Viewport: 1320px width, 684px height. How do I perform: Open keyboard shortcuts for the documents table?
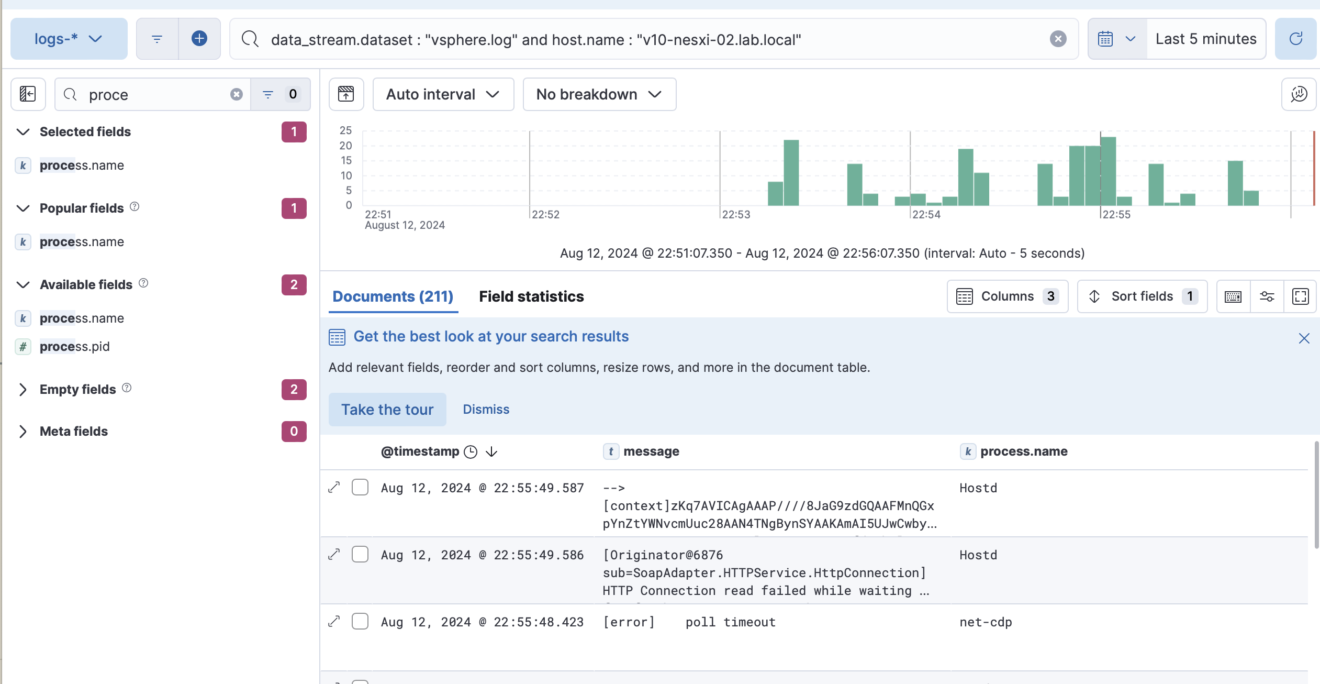pyautogui.click(x=1232, y=296)
